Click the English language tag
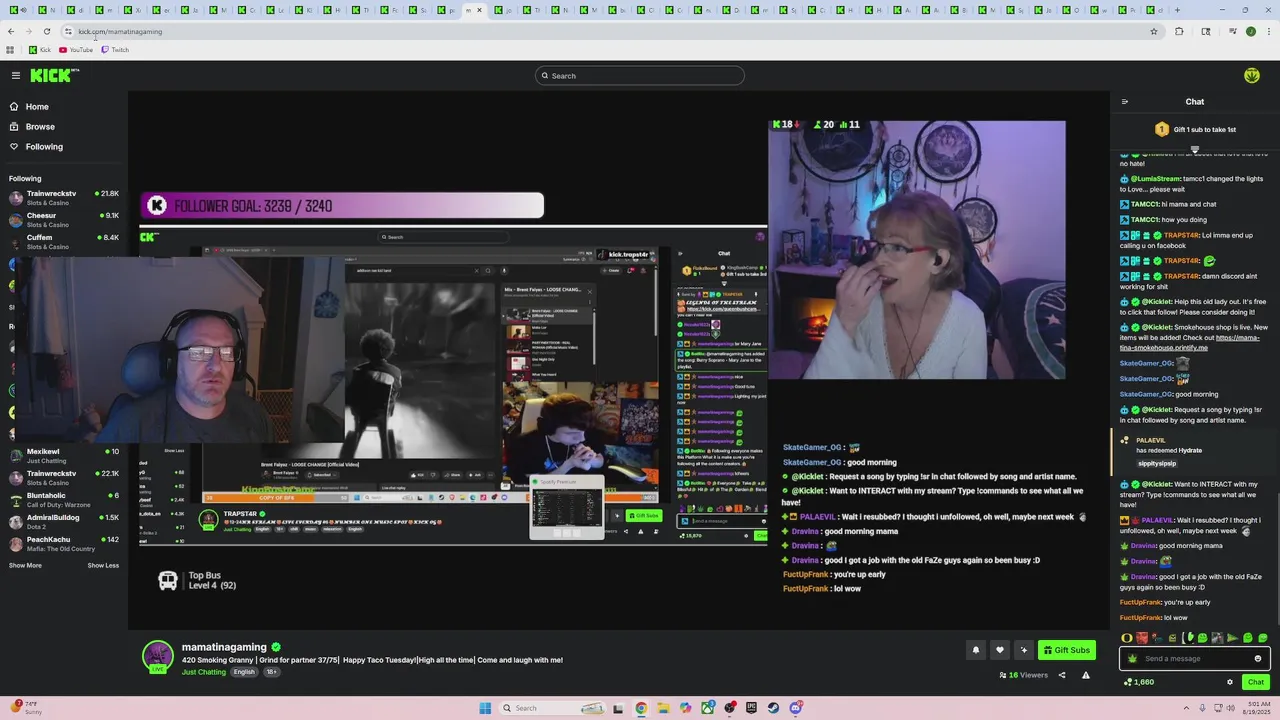 click(x=244, y=672)
